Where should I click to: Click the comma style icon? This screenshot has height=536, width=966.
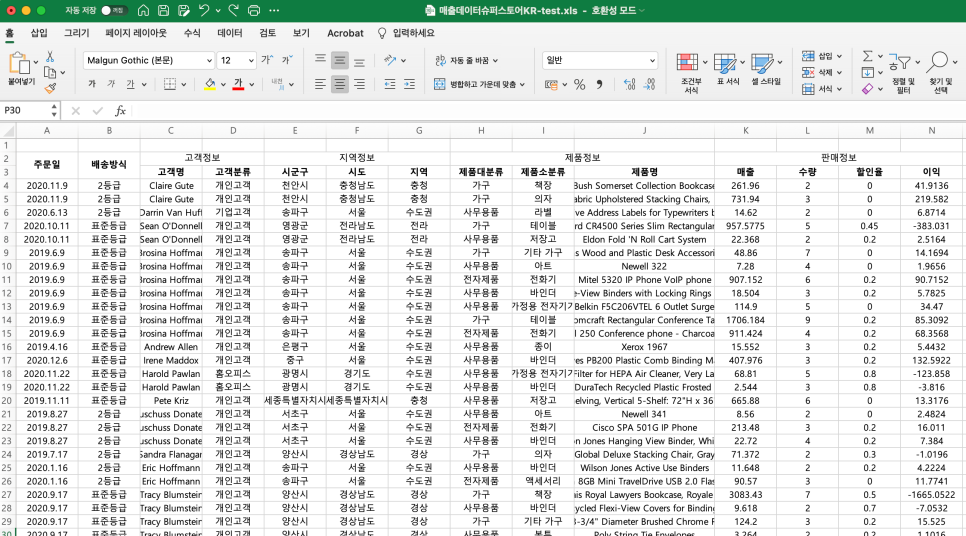[599, 84]
